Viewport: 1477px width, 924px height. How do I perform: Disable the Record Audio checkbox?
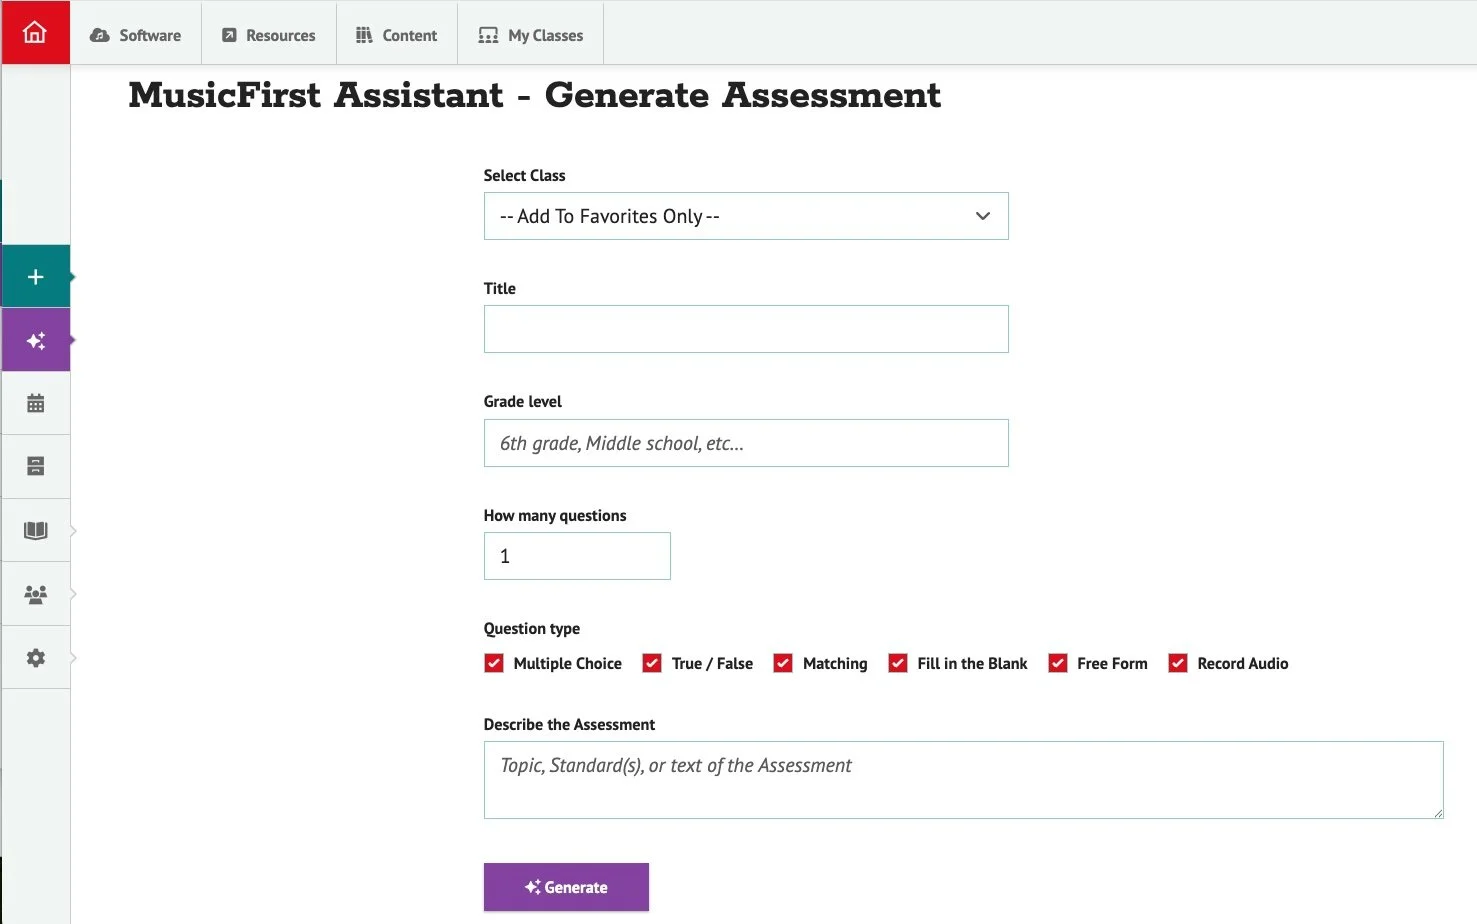[1178, 663]
